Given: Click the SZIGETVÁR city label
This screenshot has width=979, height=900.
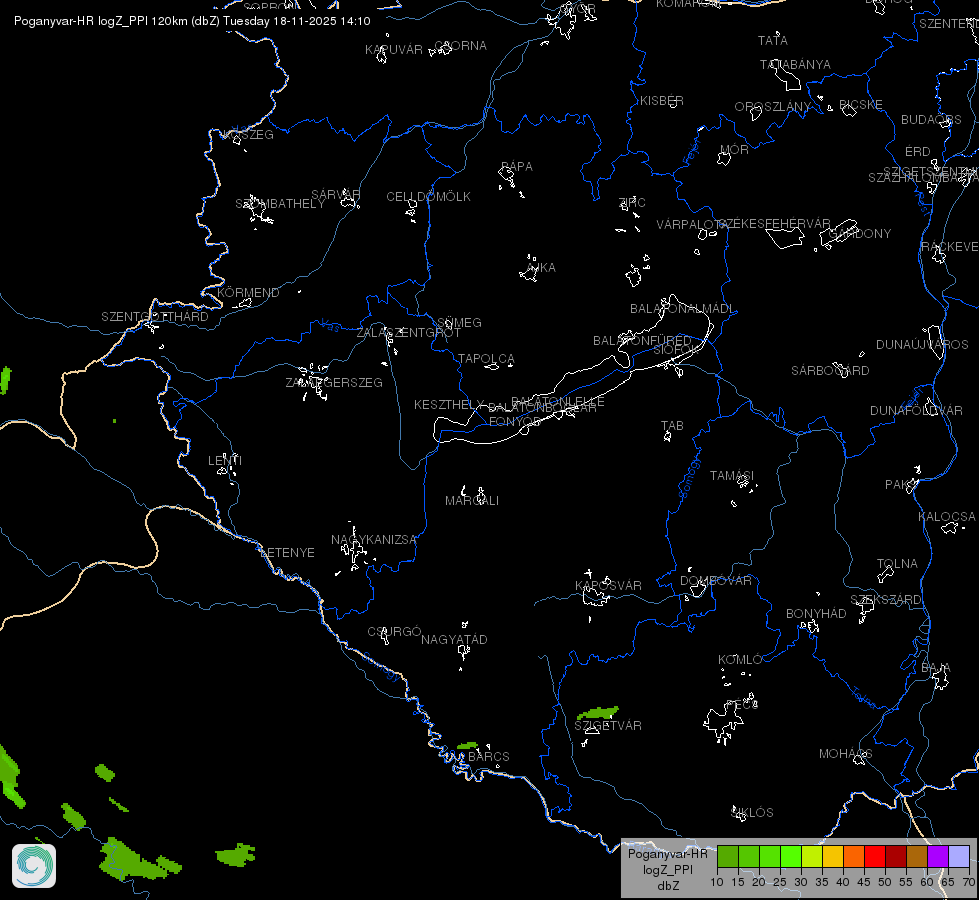Looking at the screenshot, I should click(x=608, y=726).
